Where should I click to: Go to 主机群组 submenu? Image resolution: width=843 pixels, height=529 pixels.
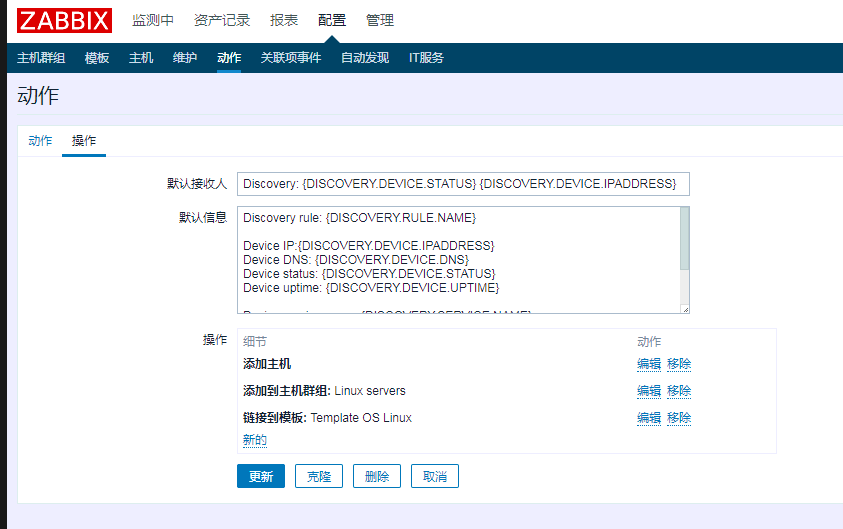(41, 58)
